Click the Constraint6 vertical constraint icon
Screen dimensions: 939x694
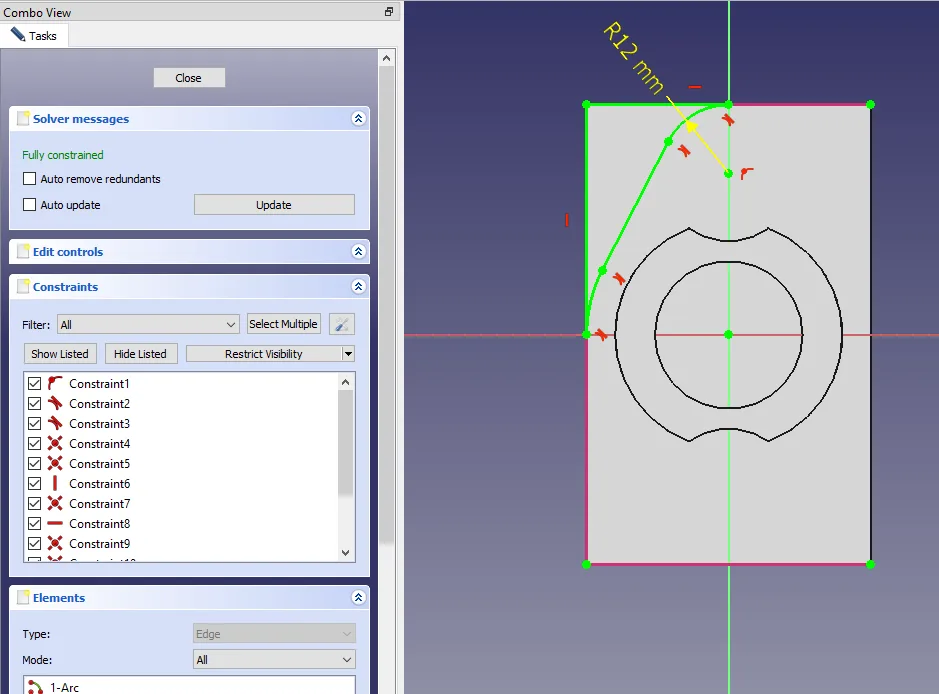click(55, 483)
